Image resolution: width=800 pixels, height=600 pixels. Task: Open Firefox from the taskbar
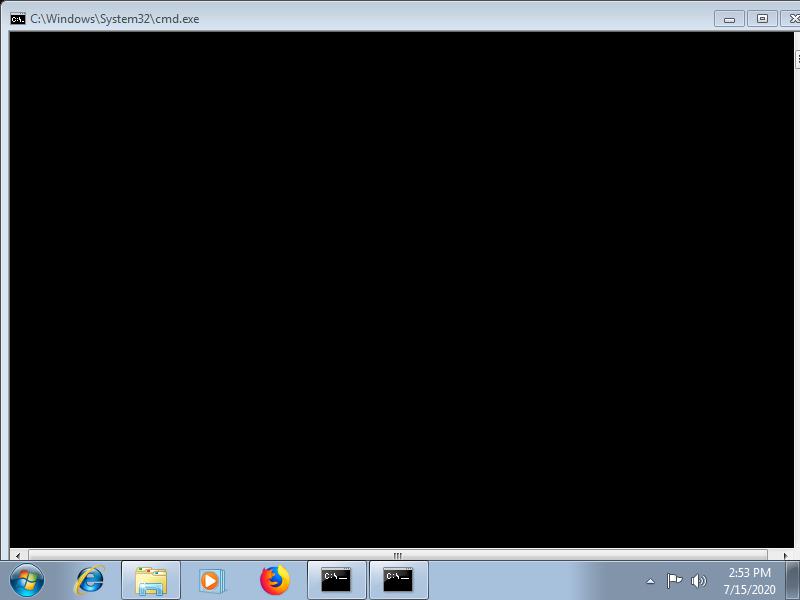click(274, 581)
